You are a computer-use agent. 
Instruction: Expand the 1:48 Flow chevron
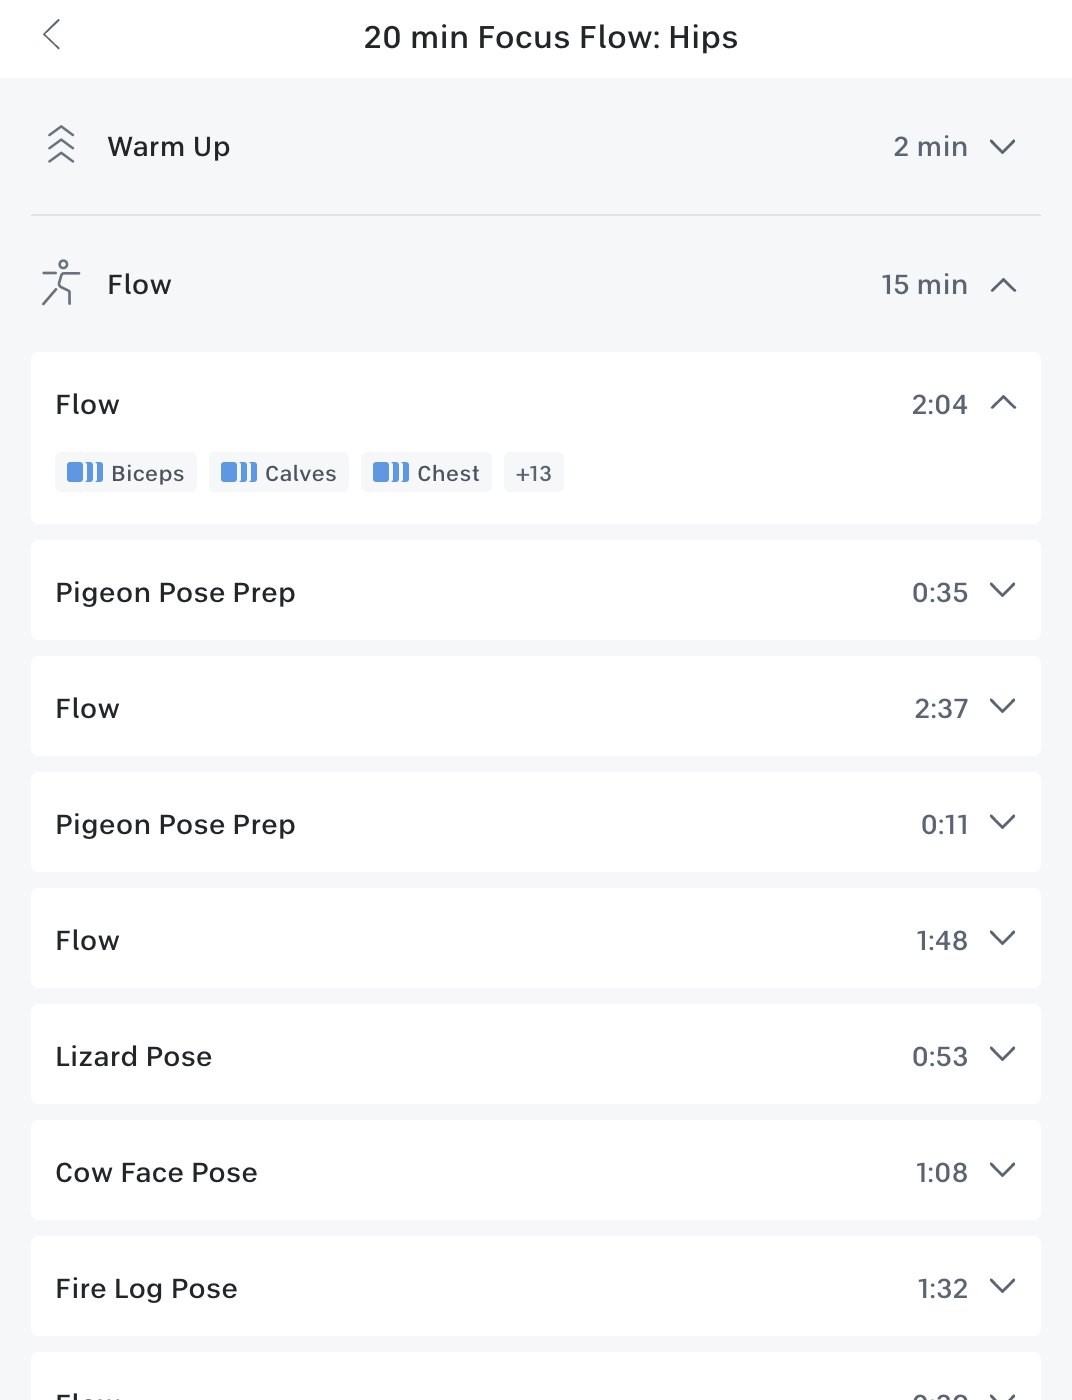click(x=1002, y=938)
